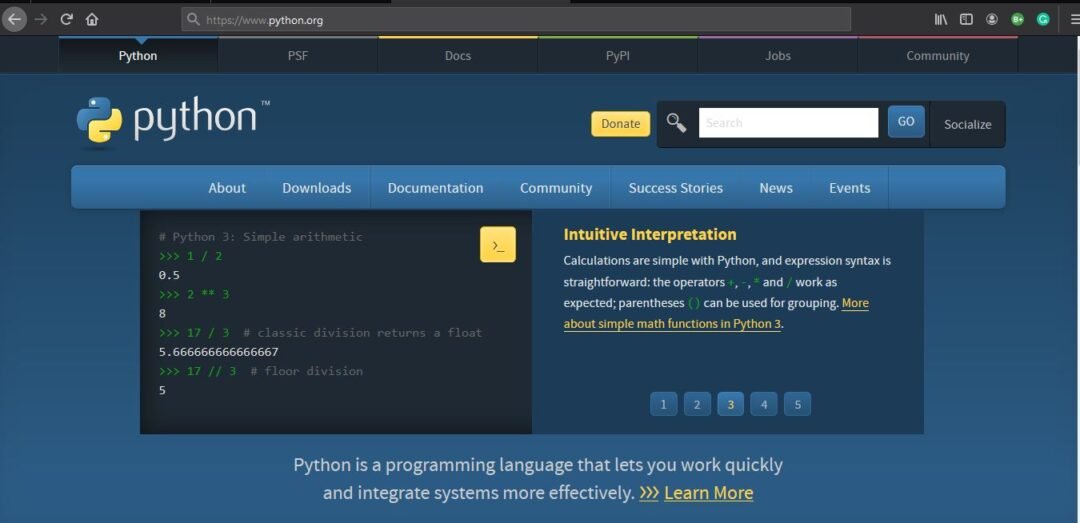Click the code line '>>> 1 / 2'
1080x523 pixels.
click(190, 256)
